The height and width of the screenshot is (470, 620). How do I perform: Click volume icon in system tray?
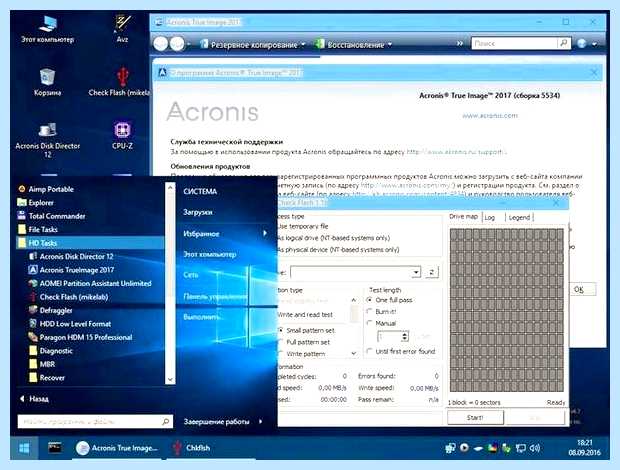(x=535, y=448)
